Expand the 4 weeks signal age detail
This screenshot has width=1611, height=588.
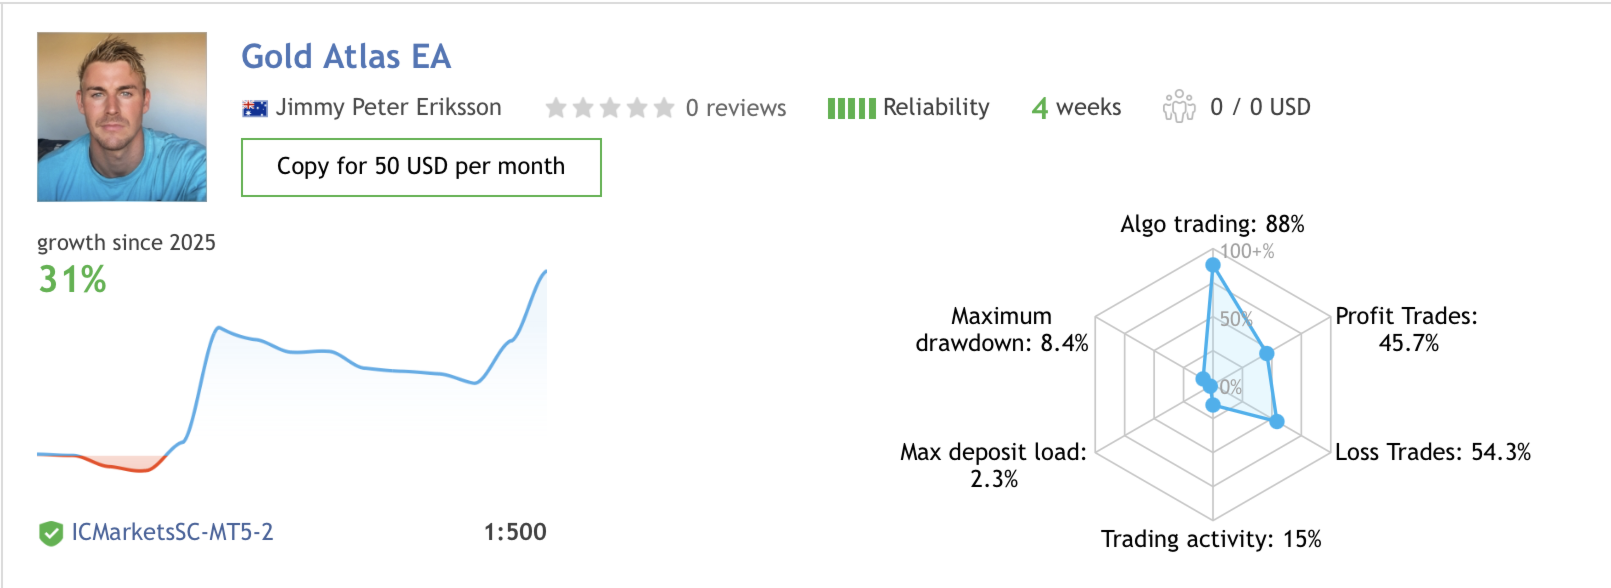tap(1077, 107)
